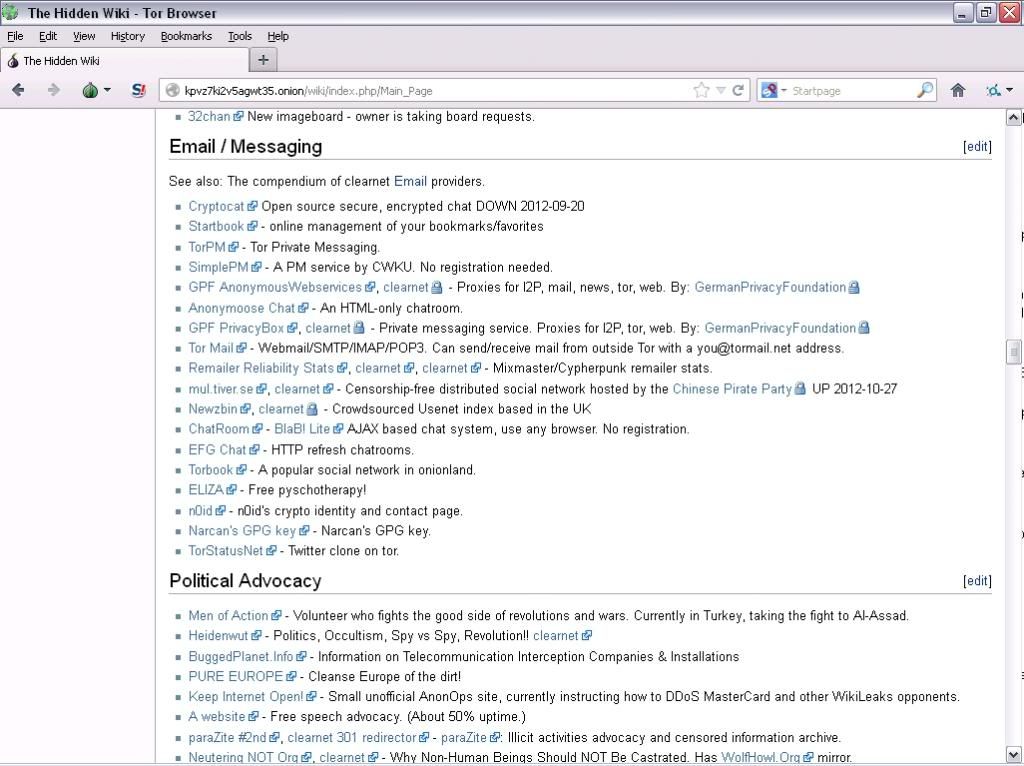Choose a search engine from the dropdown
Image resolution: width=1024 pixels, height=766 pixels.
coord(774,90)
